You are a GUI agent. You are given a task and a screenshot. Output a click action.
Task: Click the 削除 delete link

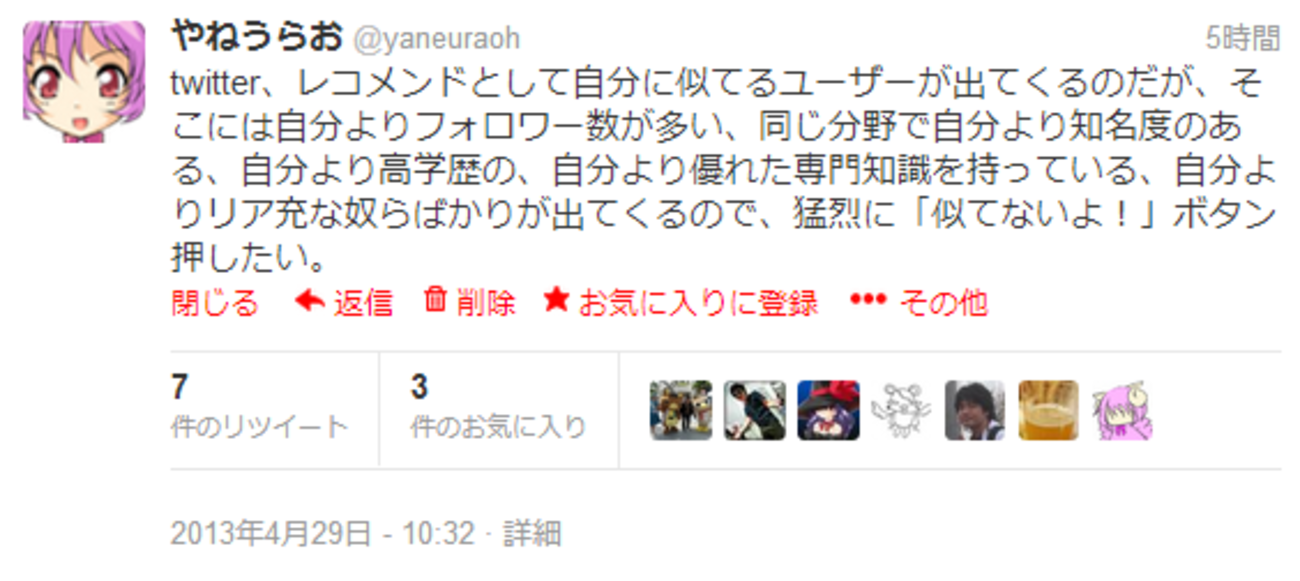tap(486, 303)
